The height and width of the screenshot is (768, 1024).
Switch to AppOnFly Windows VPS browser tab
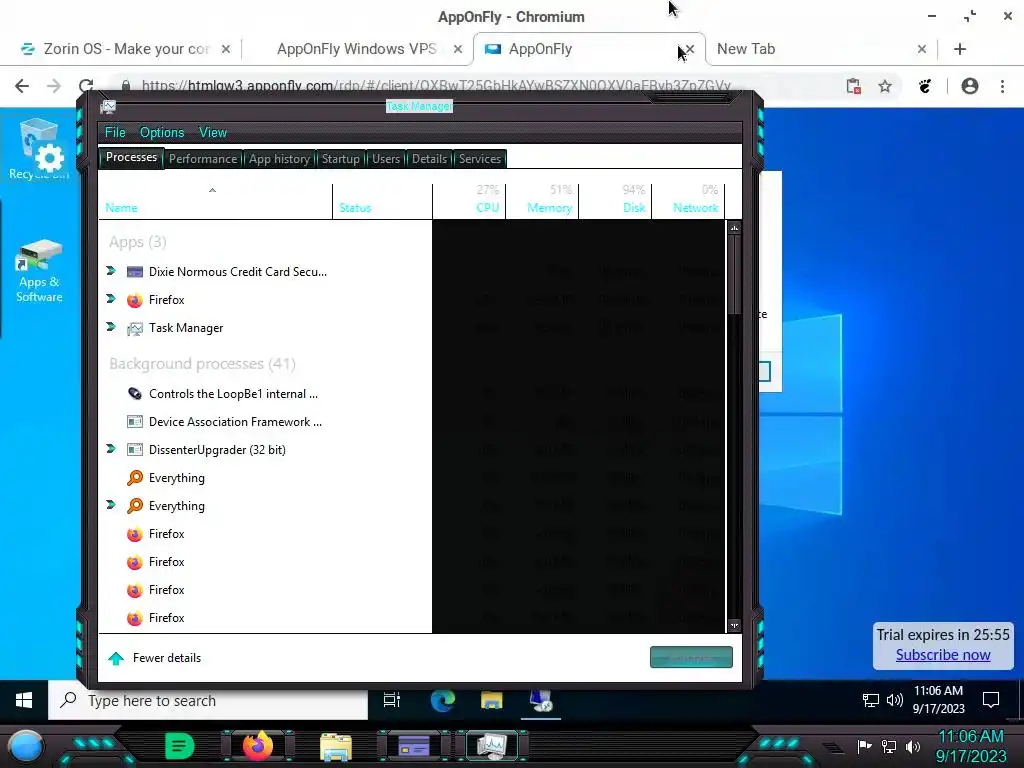coord(356,49)
